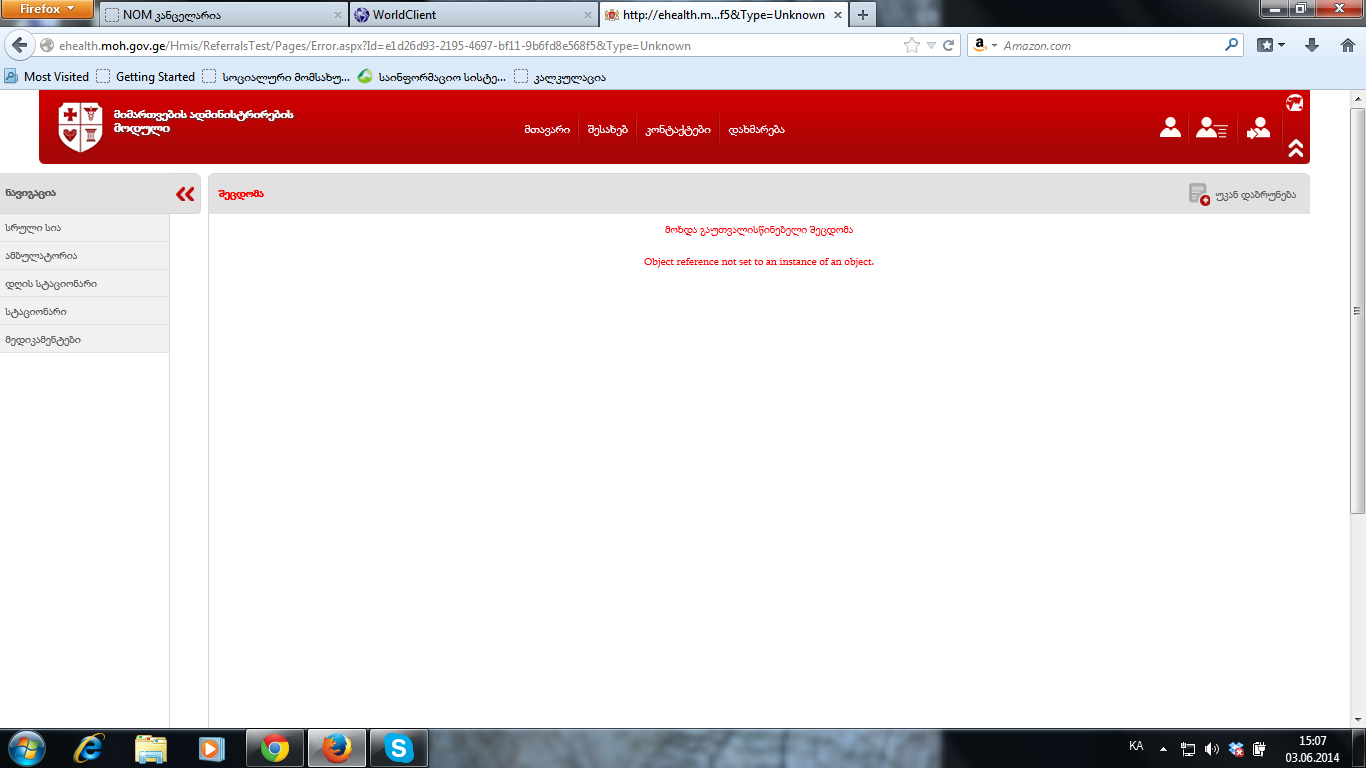Open the Firefox application menu dropdown
This screenshot has width=1366, height=768.
pyautogui.click(x=47, y=10)
